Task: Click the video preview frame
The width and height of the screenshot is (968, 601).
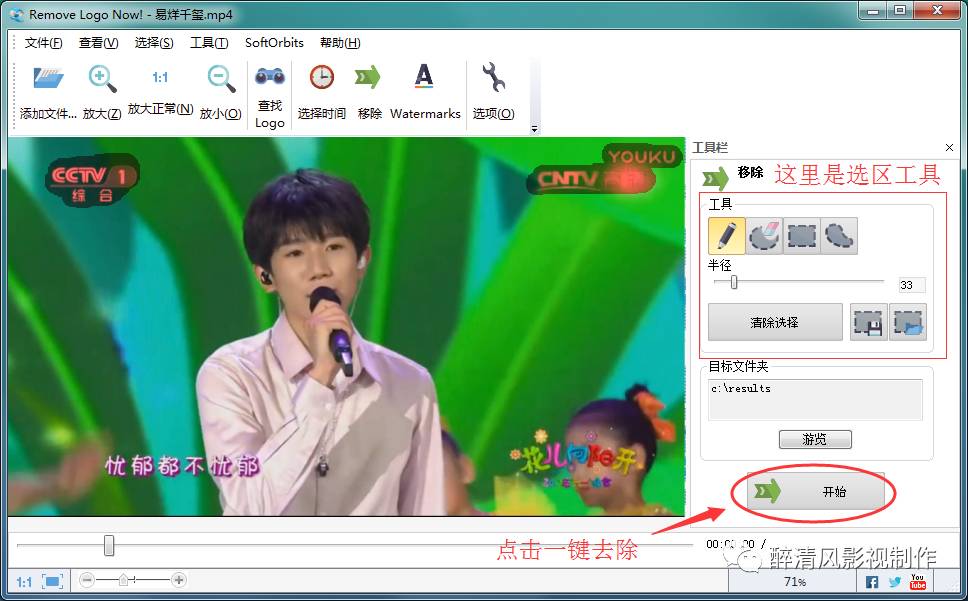Action: point(346,326)
